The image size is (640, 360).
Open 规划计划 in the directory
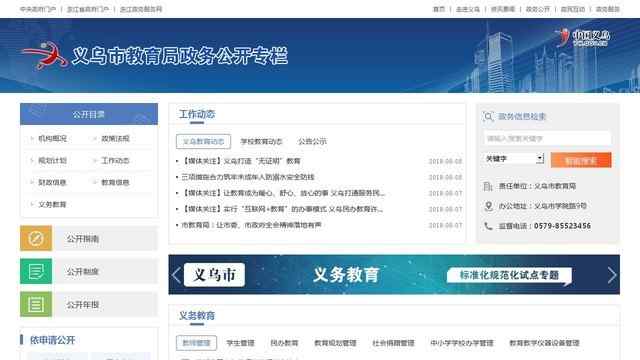click(52, 161)
